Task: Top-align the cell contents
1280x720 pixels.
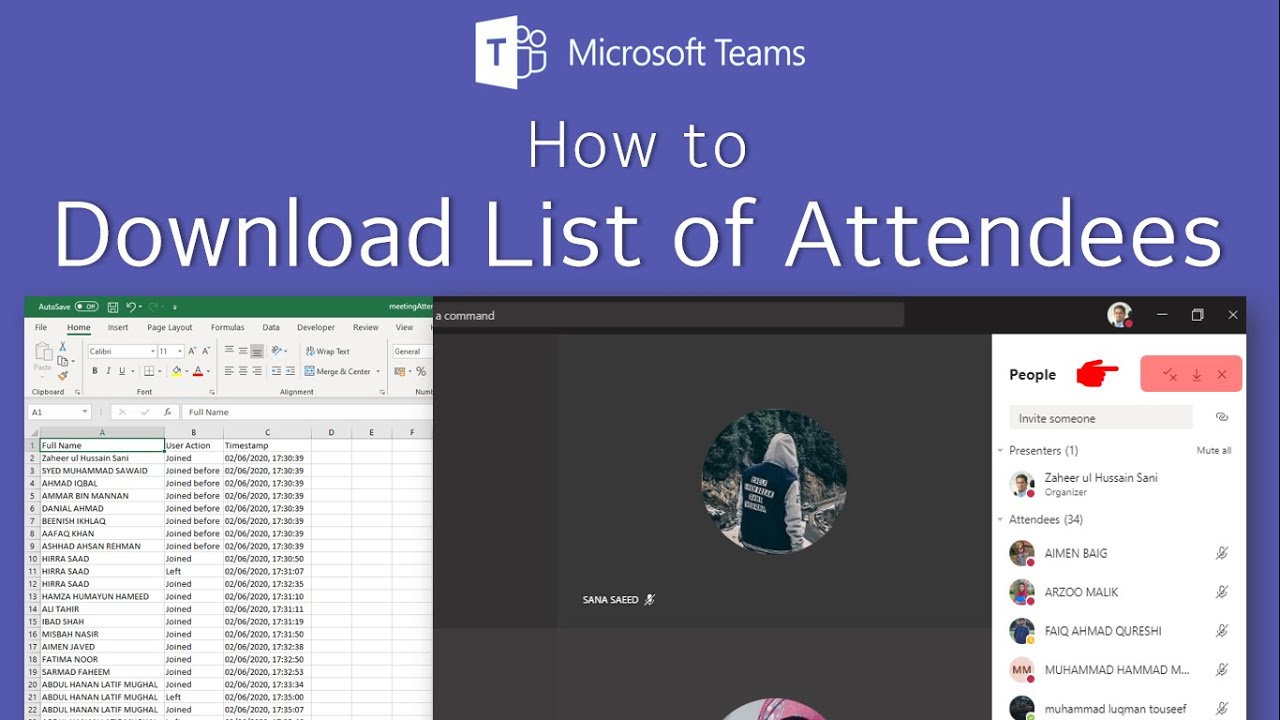Action: (229, 351)
